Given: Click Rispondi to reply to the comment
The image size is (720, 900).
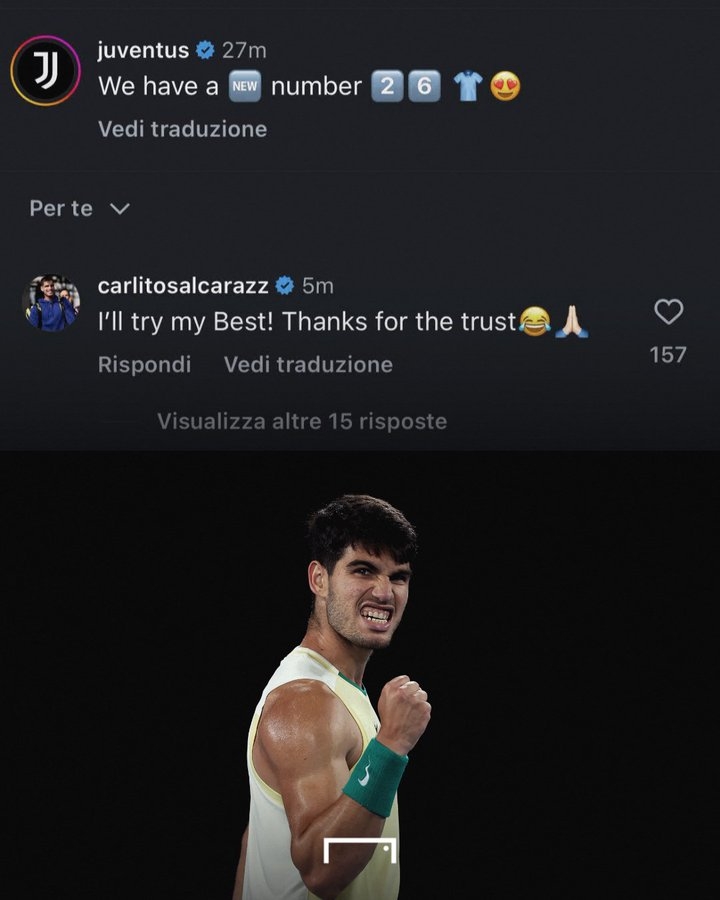Looking at the screenshot, I should click(144, 364).
